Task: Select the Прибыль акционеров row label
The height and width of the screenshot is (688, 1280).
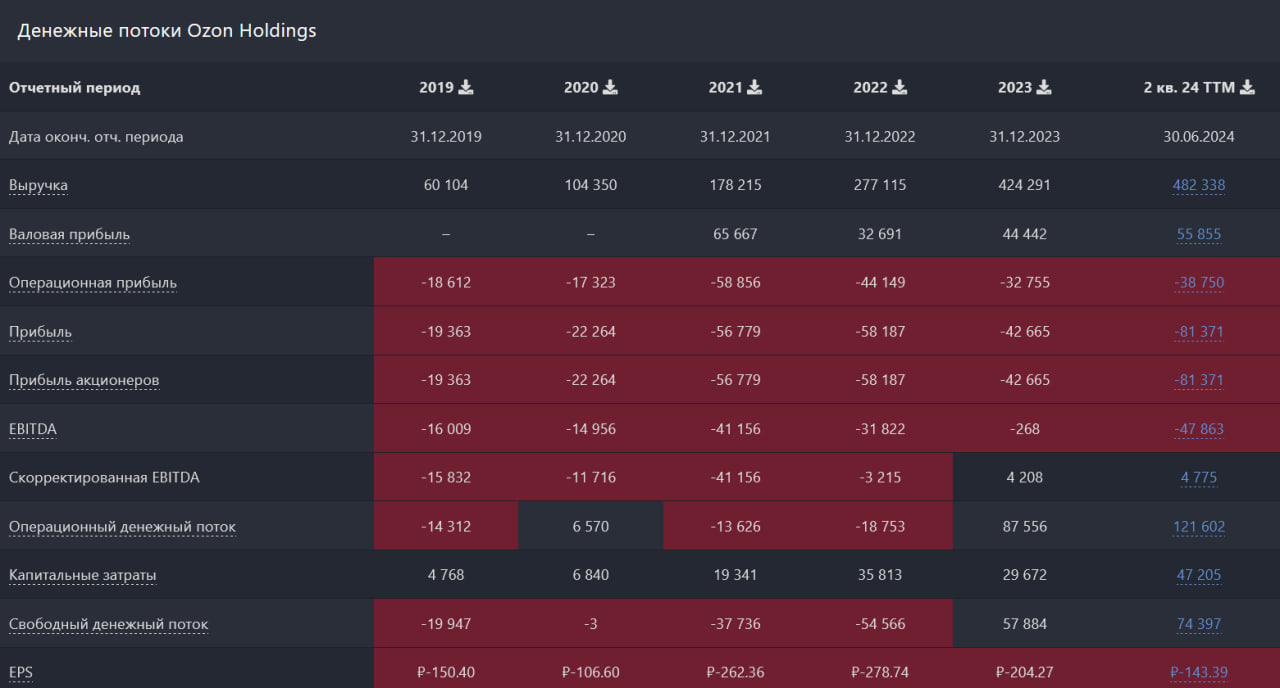Action: pyautogui.click(x=84, y=381)
